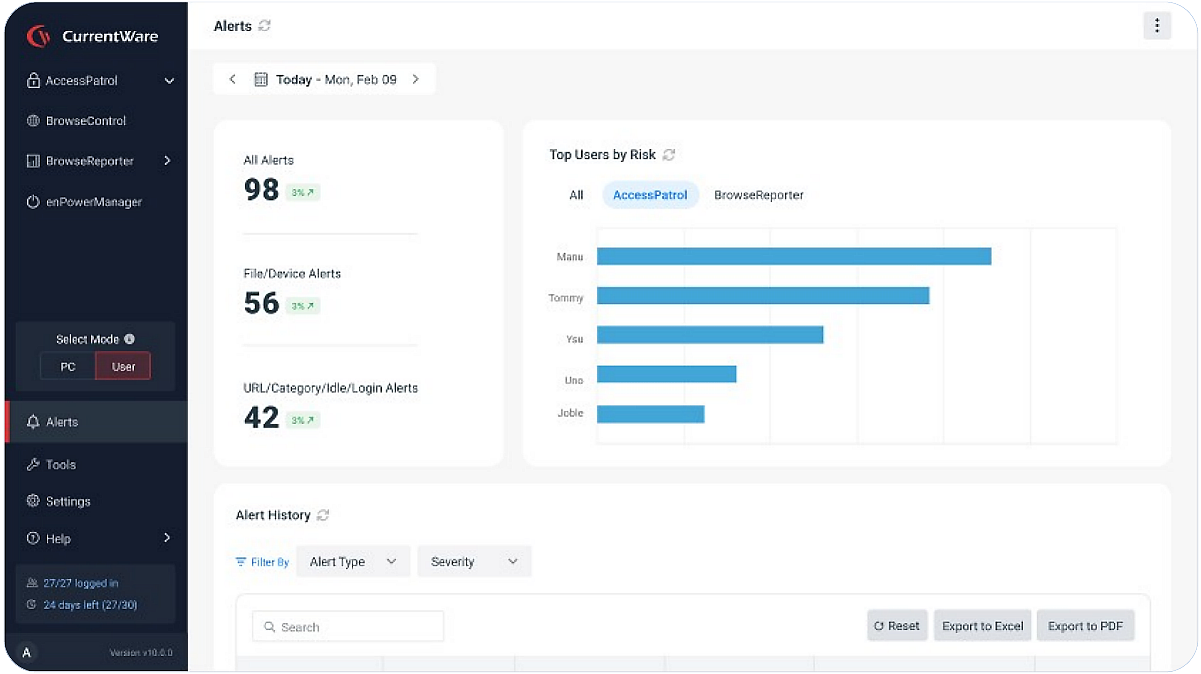Open Settings using the gear icon
Image resolution: width=1201 pixels, height=674 pixels.
point(33,502)
